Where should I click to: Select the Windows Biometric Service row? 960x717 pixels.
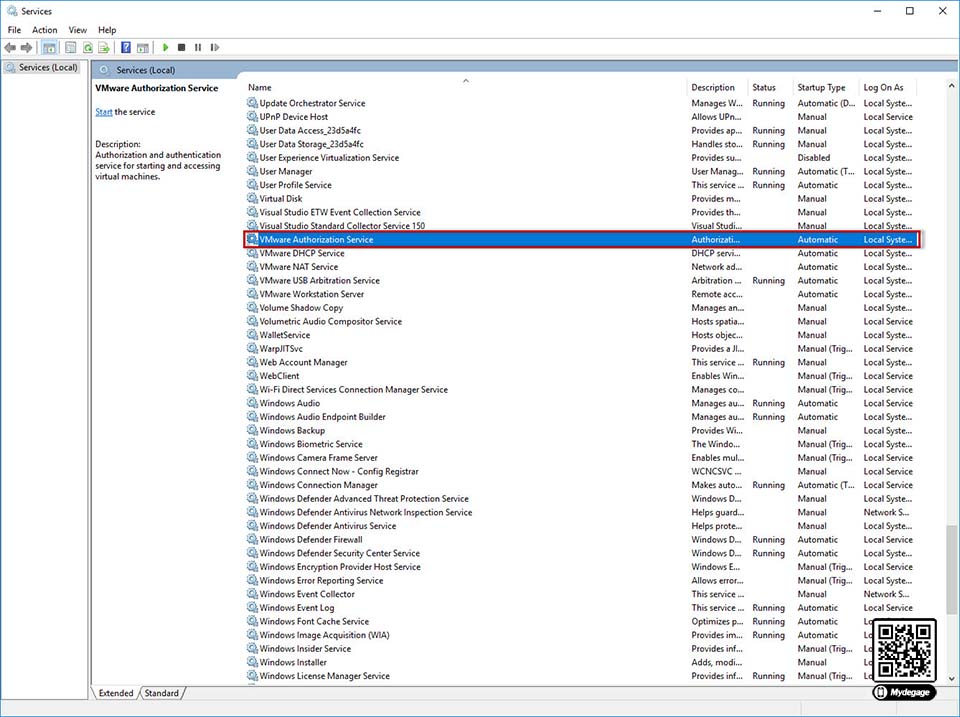tap(582, 444)
